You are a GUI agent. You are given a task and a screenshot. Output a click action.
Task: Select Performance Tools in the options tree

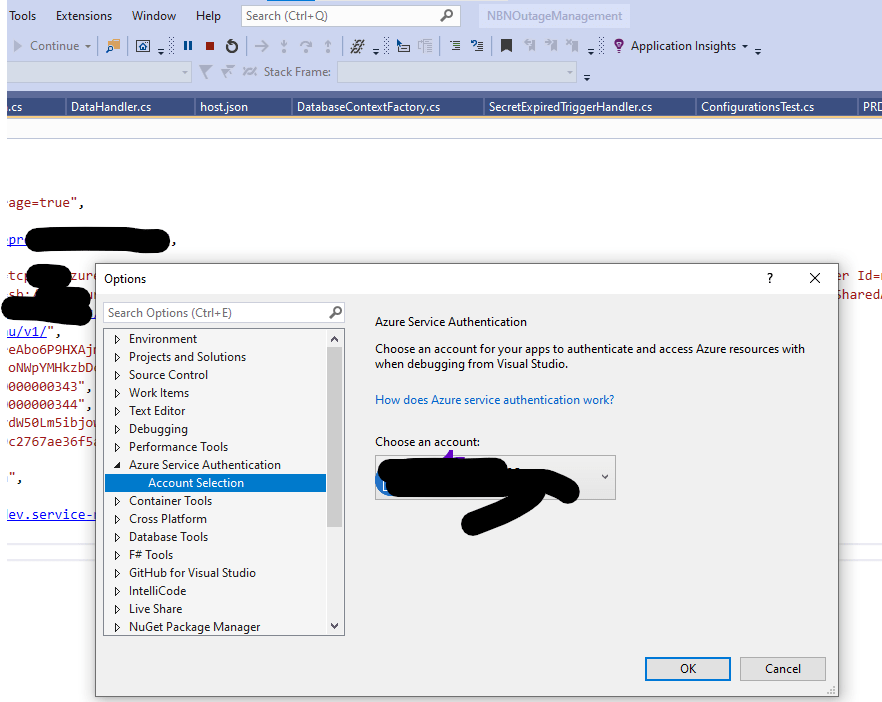click(178, 447)
